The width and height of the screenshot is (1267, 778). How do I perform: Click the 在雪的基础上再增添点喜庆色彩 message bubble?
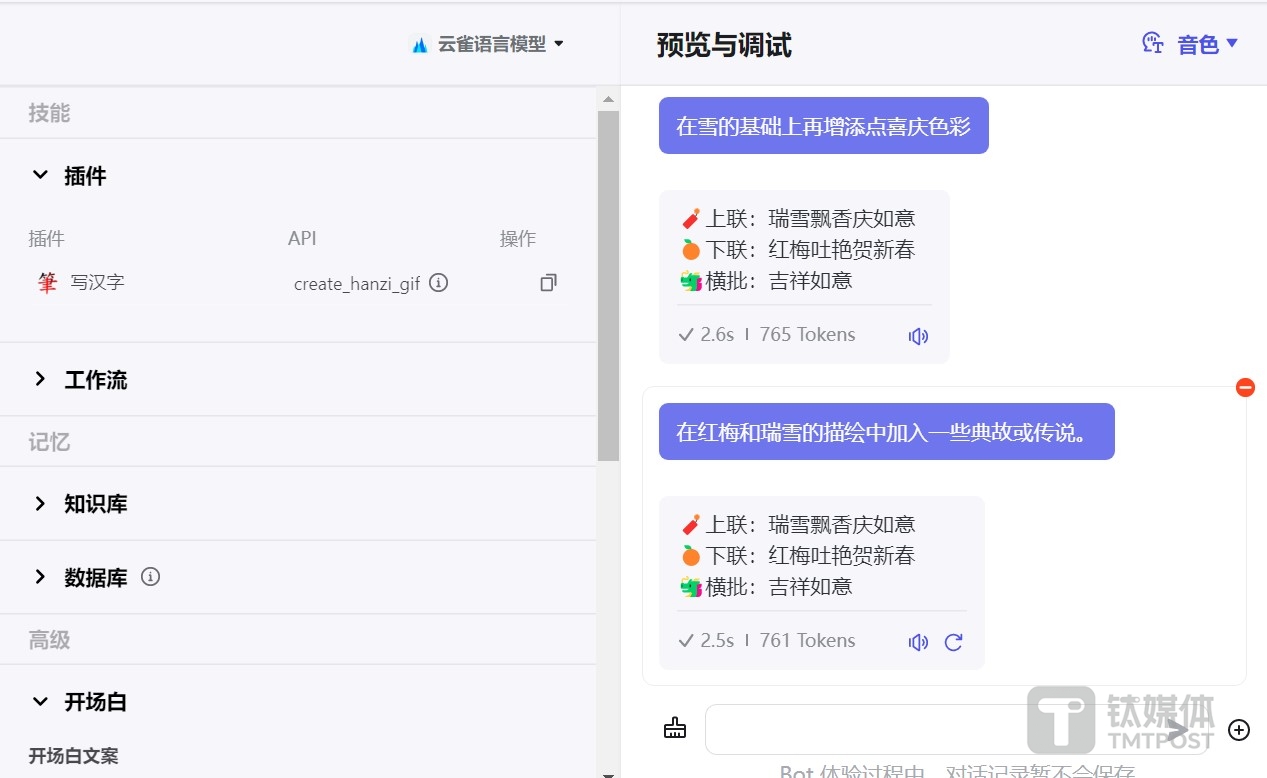pyautogui.click(x=823, y=126)
